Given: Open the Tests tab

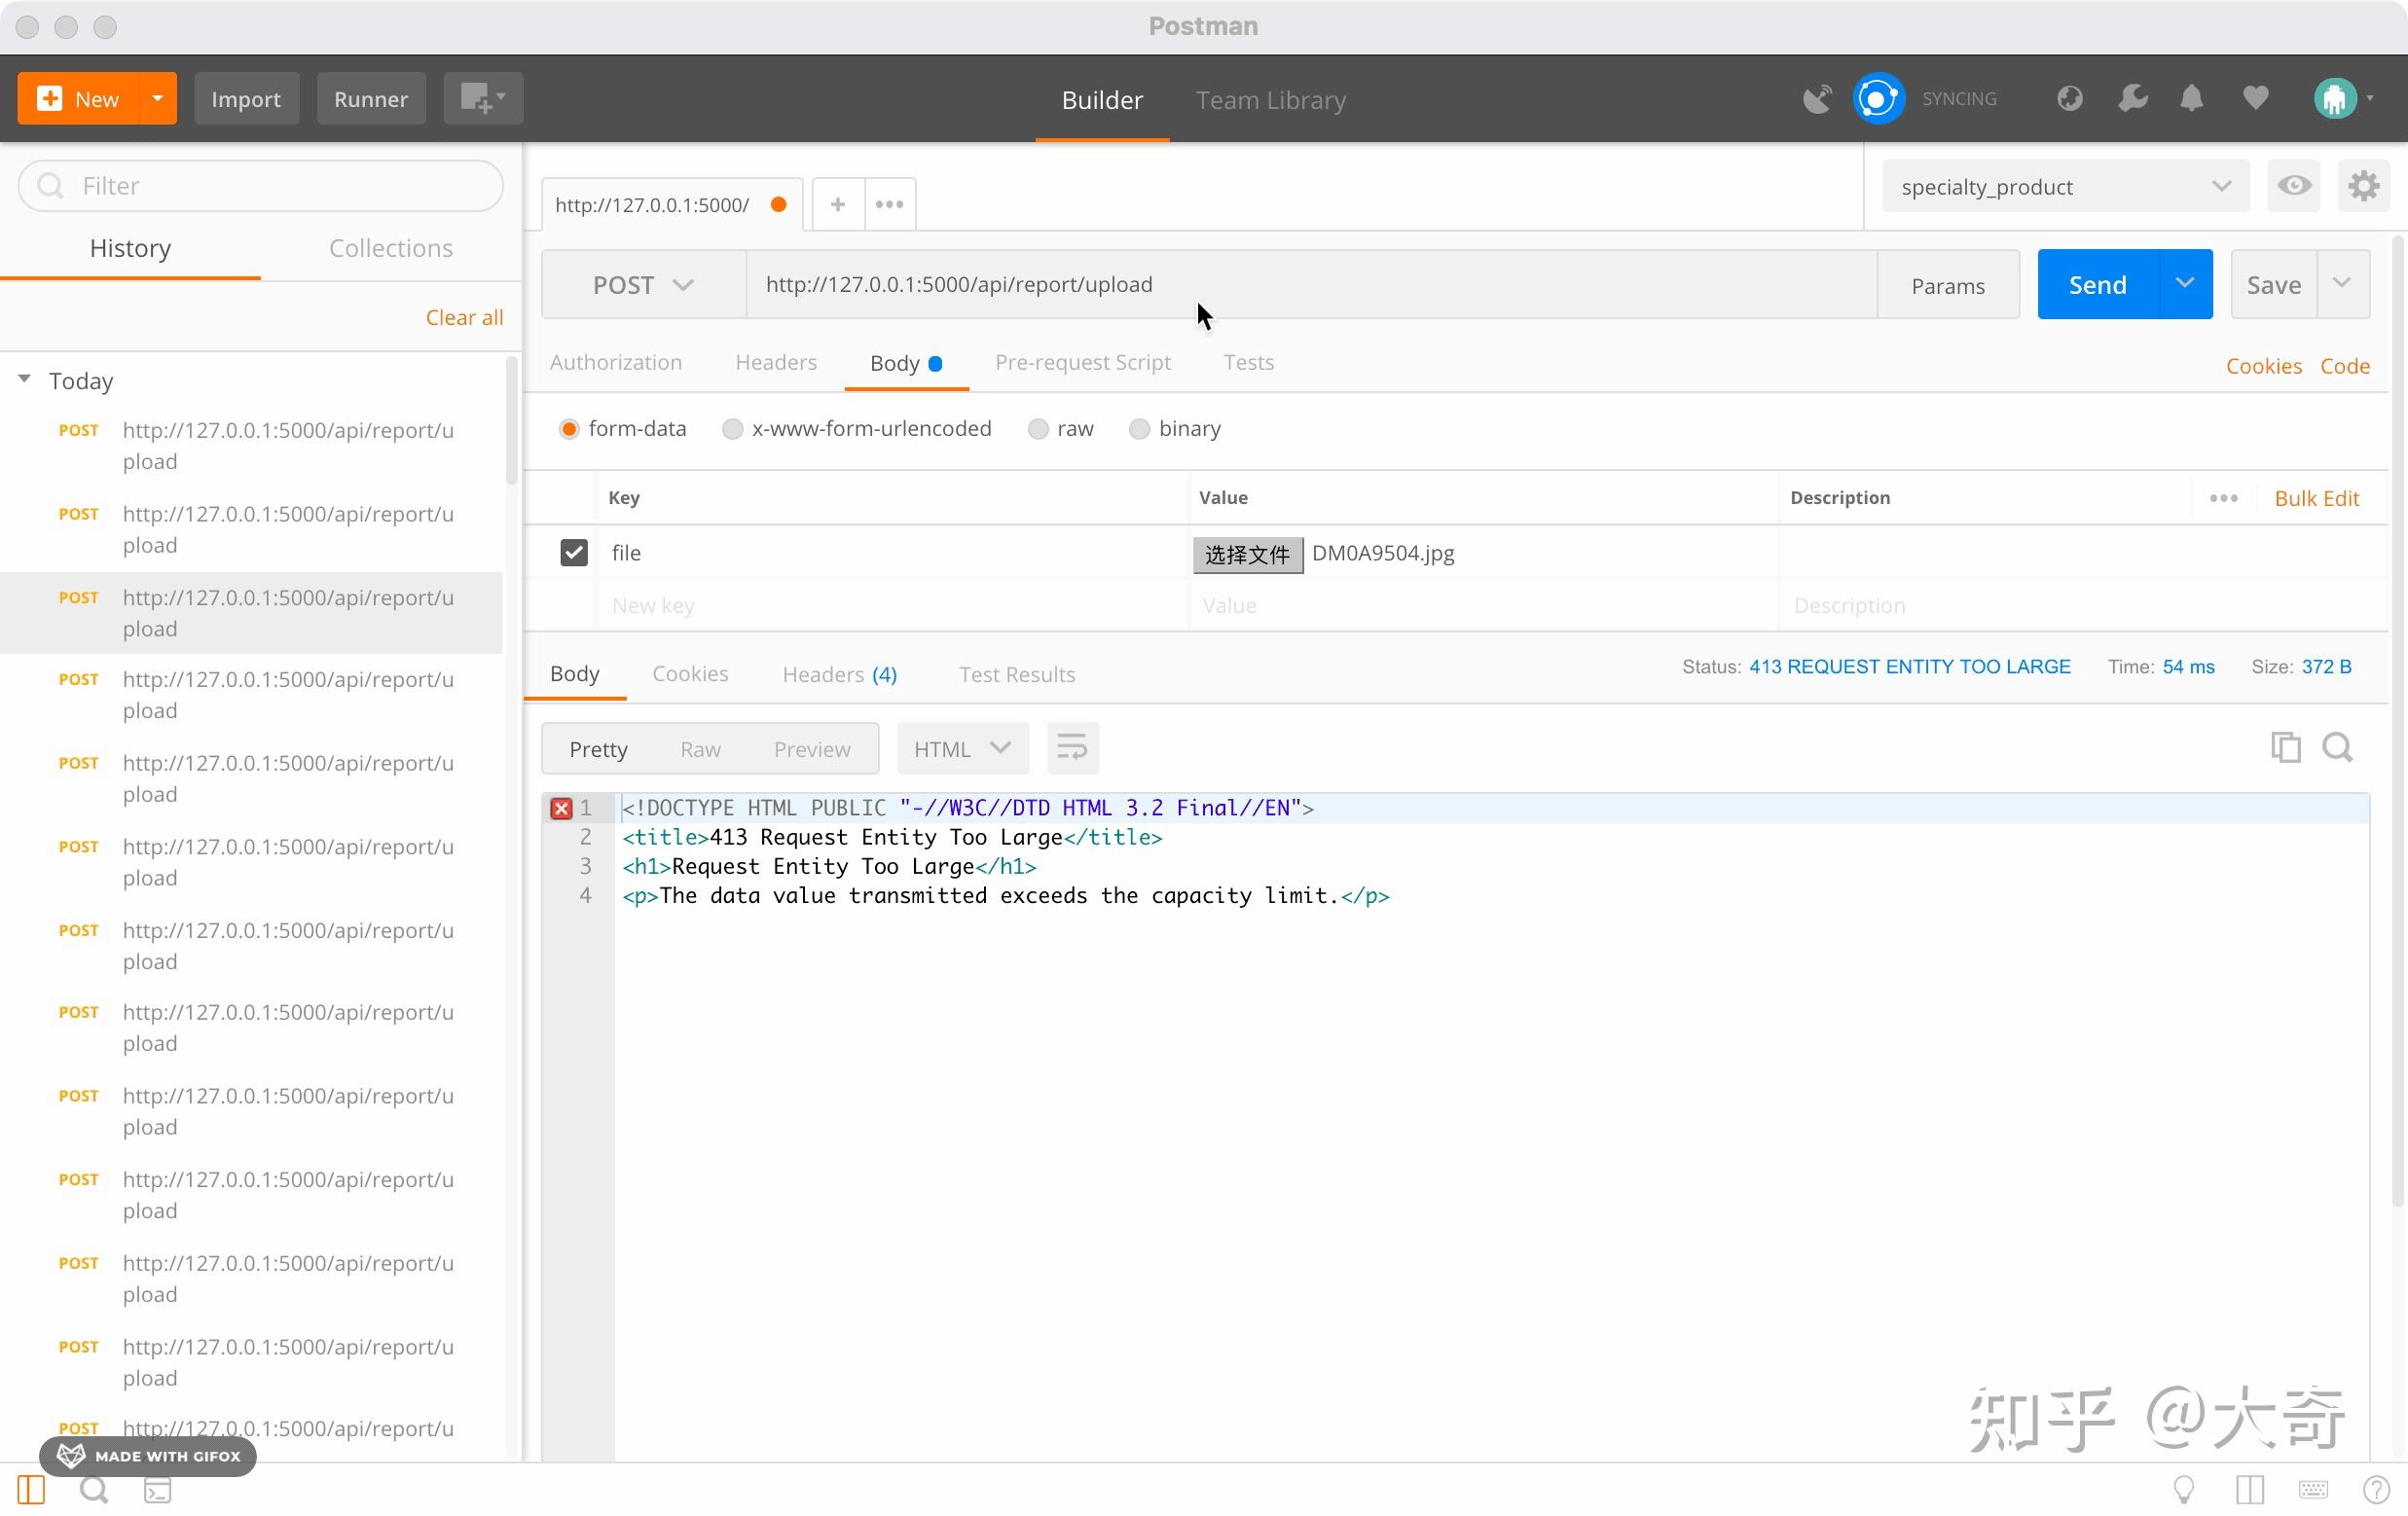Looking at the screenshot, I should click(1248, 362).
